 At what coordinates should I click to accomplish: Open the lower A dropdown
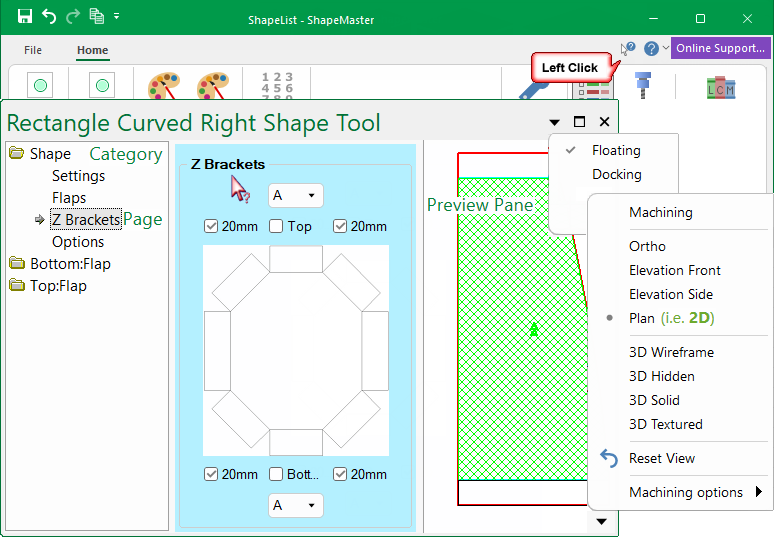tap(295, 506)
